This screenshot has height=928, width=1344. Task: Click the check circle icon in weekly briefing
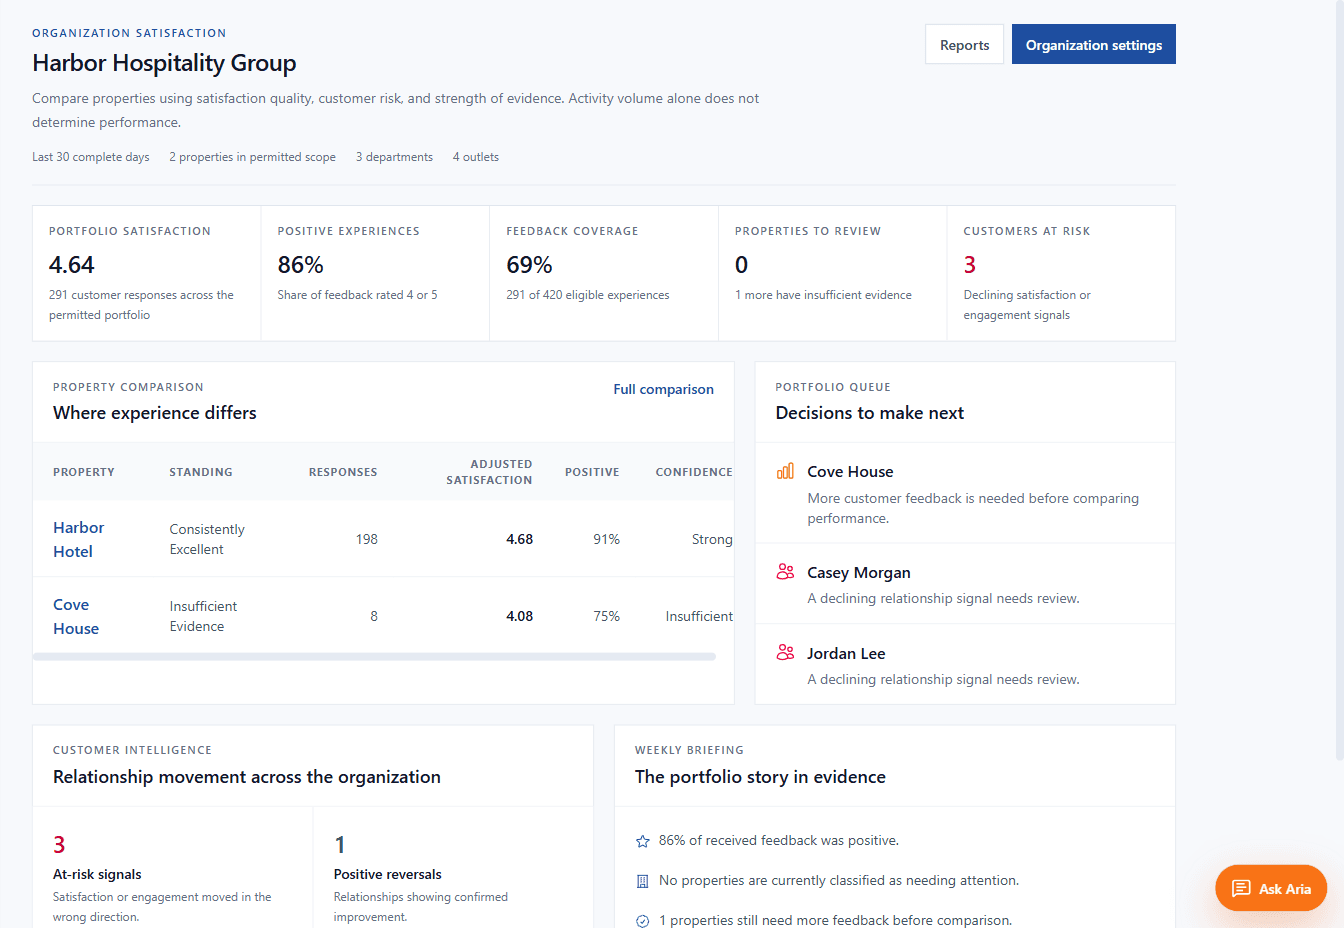[643, 921]
